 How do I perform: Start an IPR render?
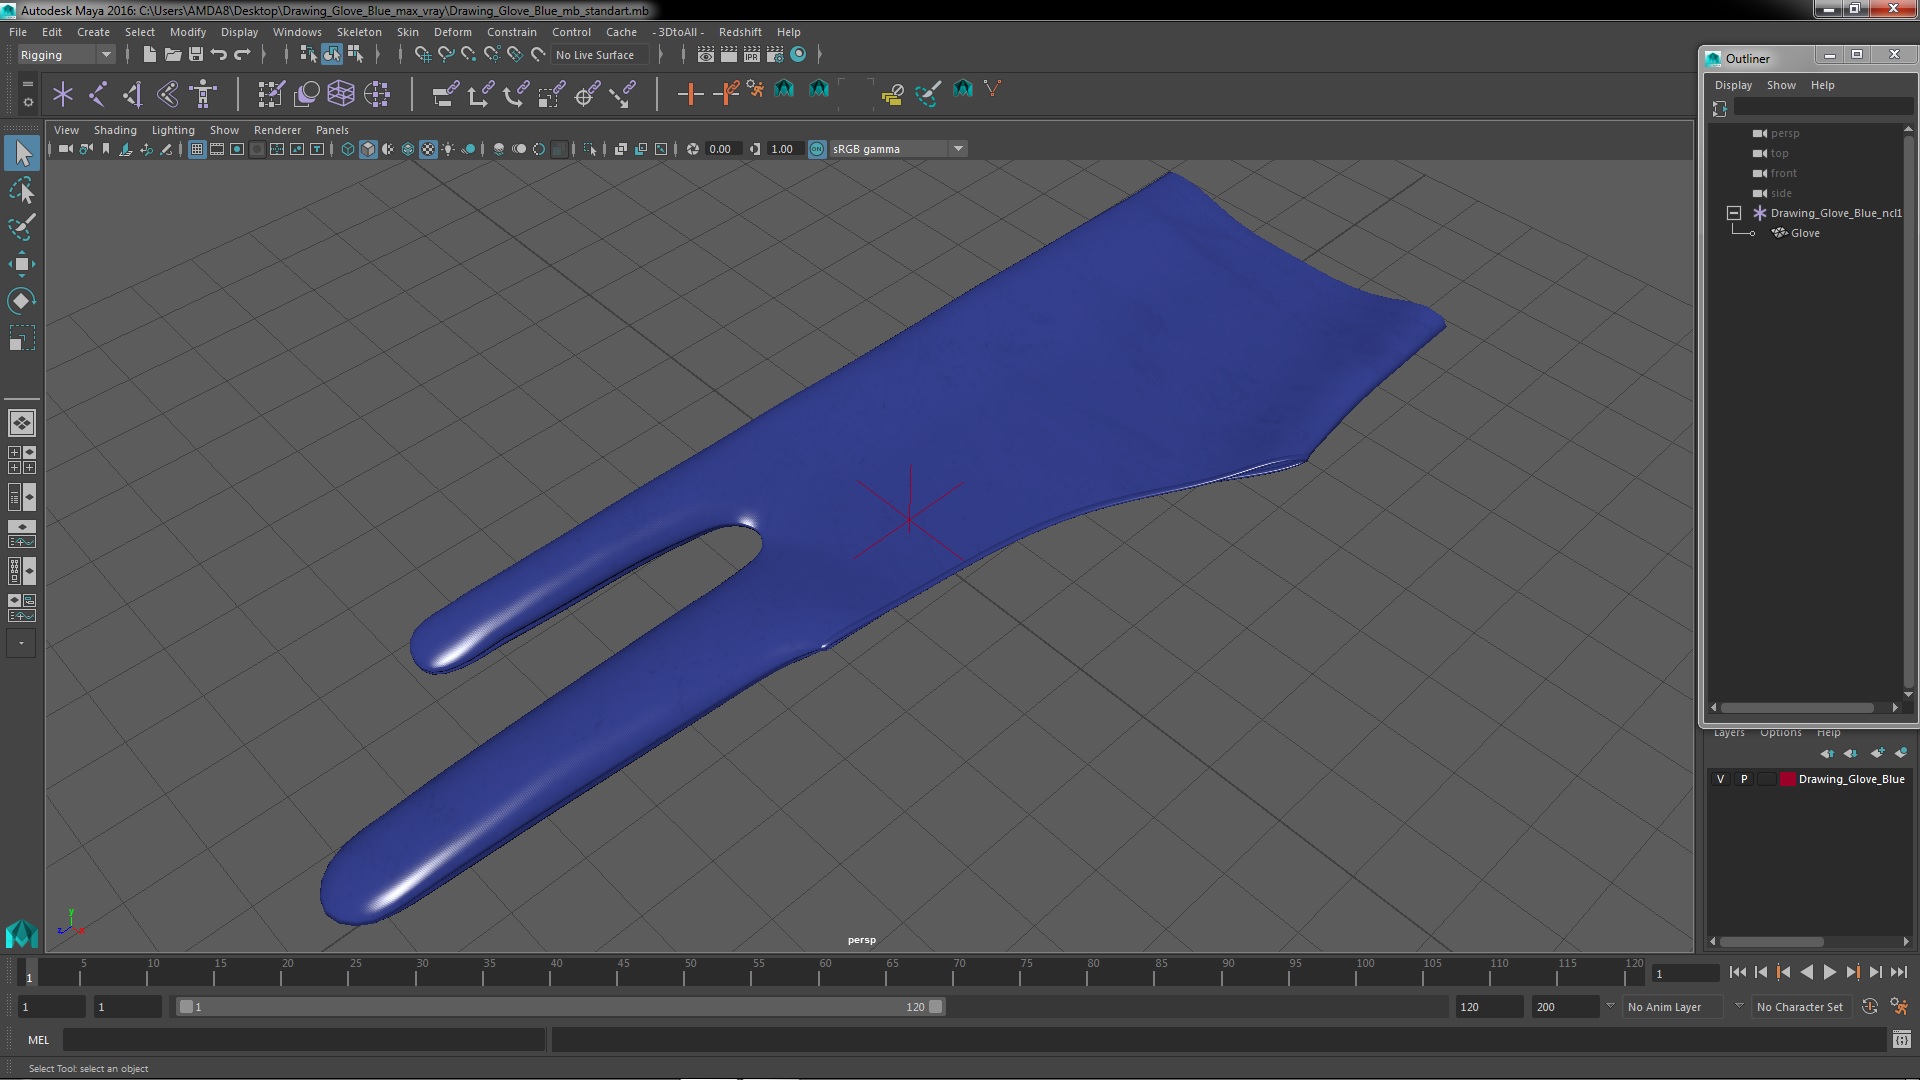click(x=751, y=55)
